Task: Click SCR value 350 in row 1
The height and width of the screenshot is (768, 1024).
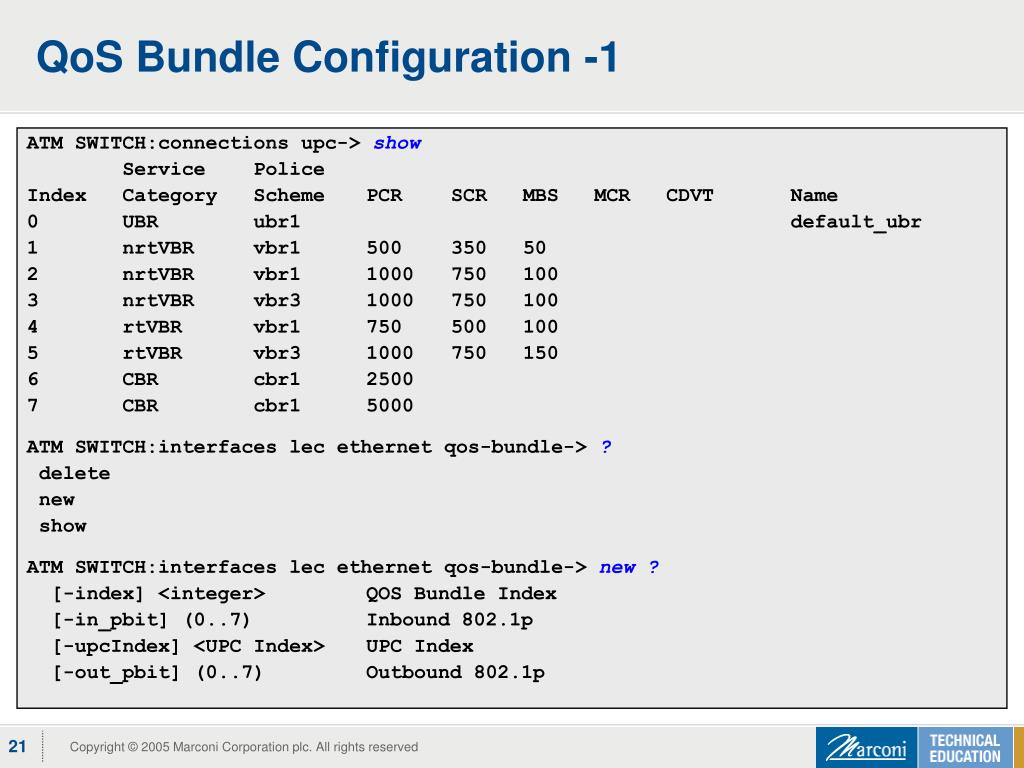Action: [469, 248]
